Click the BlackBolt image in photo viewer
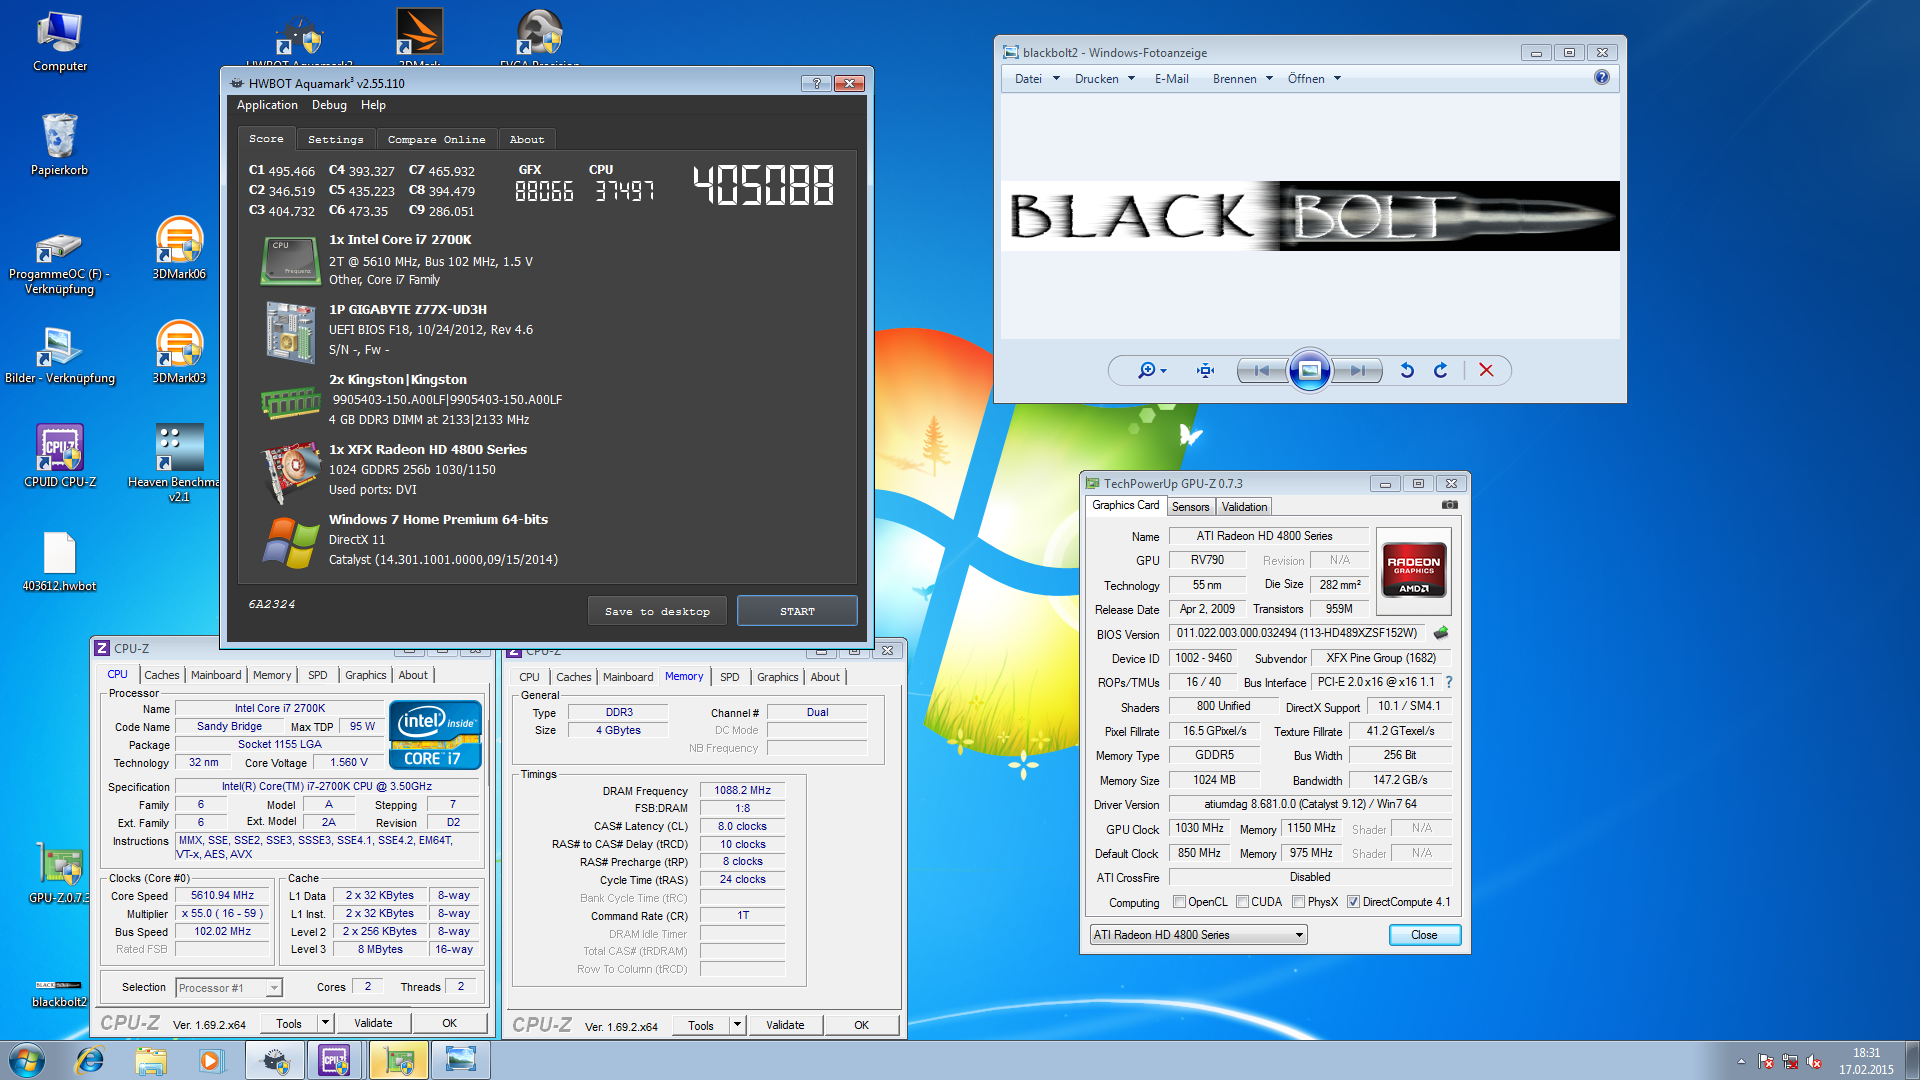This screenshot has width=1920, height=1080. click(1310, 216)
